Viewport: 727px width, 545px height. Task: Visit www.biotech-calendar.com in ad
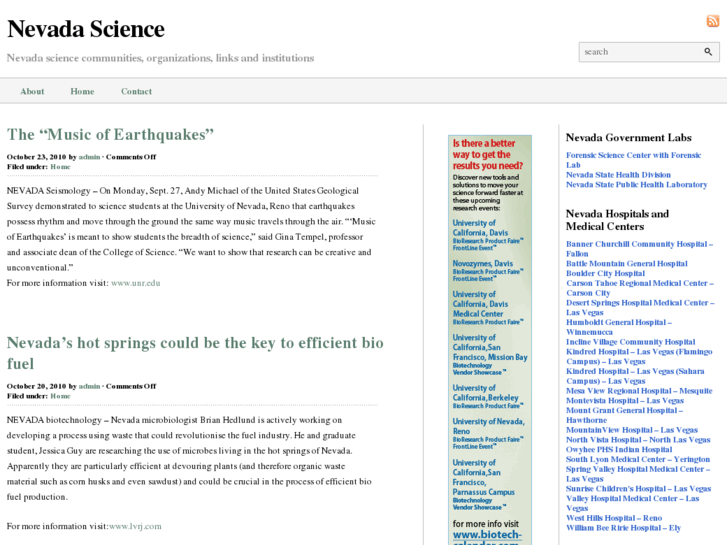tap(487, 537)
